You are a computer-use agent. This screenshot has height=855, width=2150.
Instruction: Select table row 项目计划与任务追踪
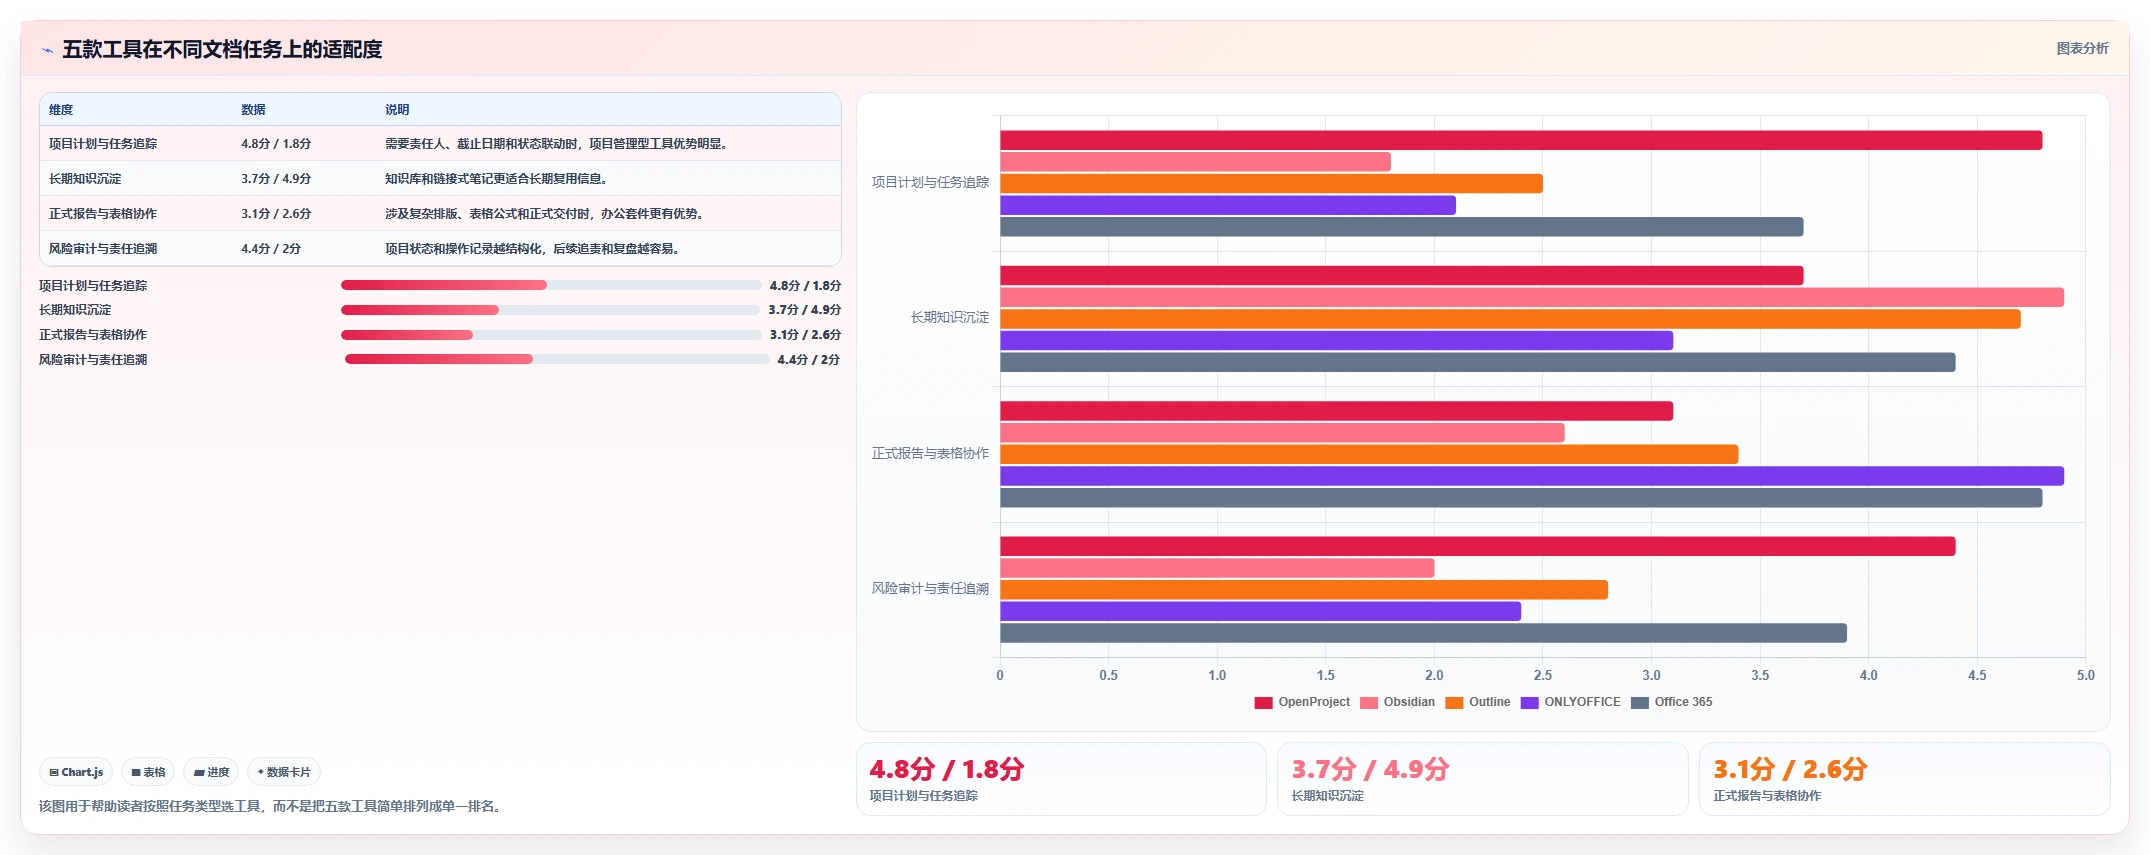coord(440,144)
